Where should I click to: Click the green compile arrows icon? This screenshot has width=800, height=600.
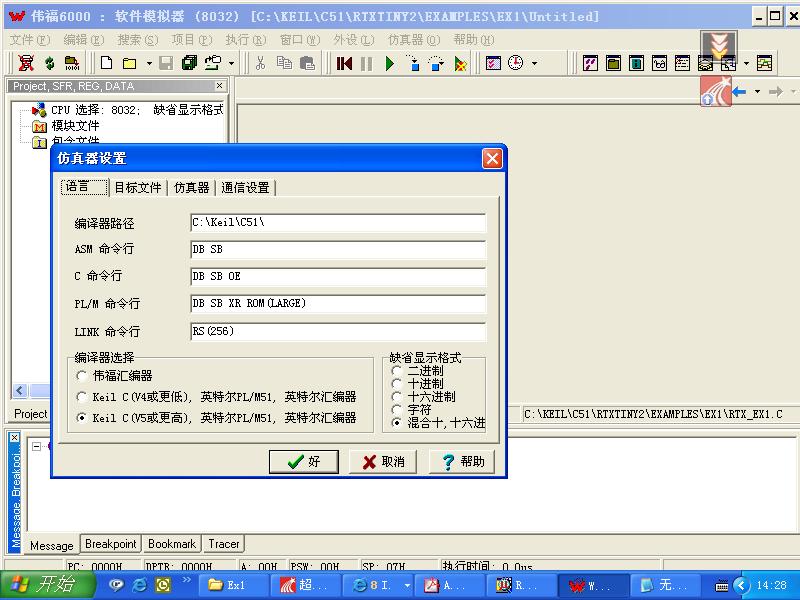(49, 63)
